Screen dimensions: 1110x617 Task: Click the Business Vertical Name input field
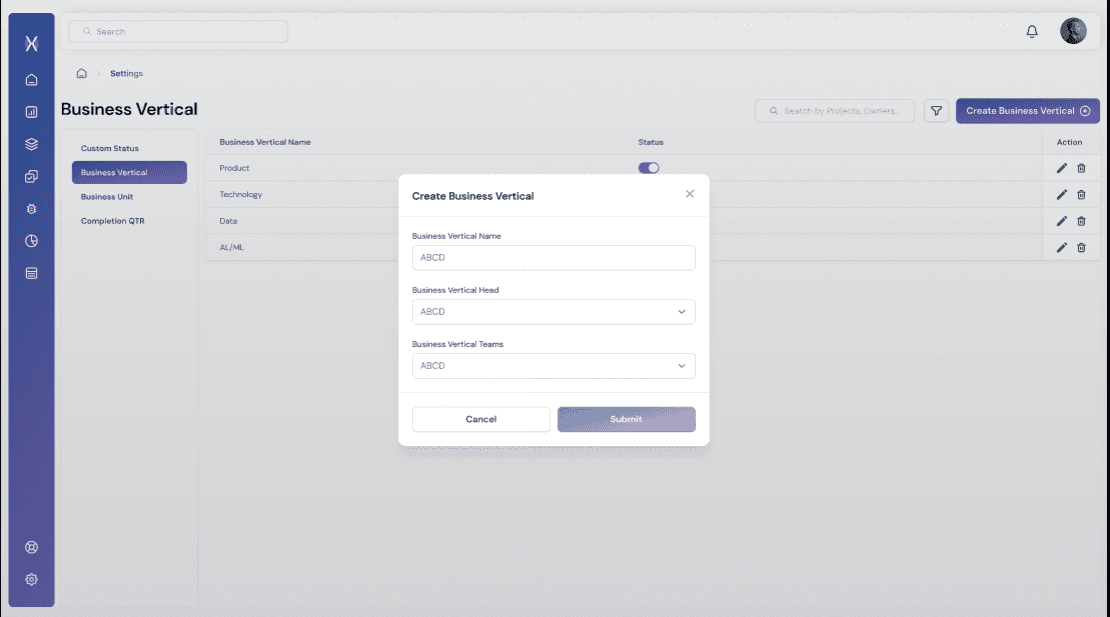pos(553,257)
